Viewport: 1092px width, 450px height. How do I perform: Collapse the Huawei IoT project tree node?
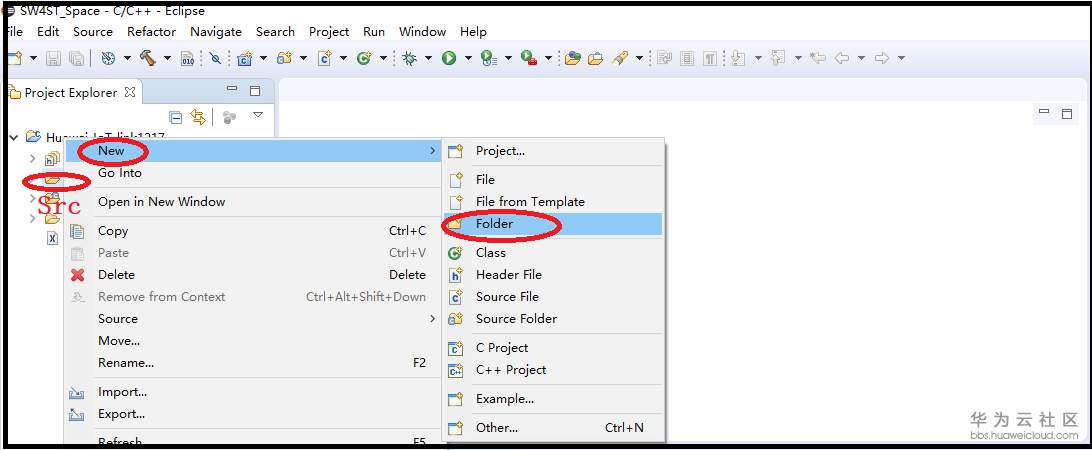(13, 137)
